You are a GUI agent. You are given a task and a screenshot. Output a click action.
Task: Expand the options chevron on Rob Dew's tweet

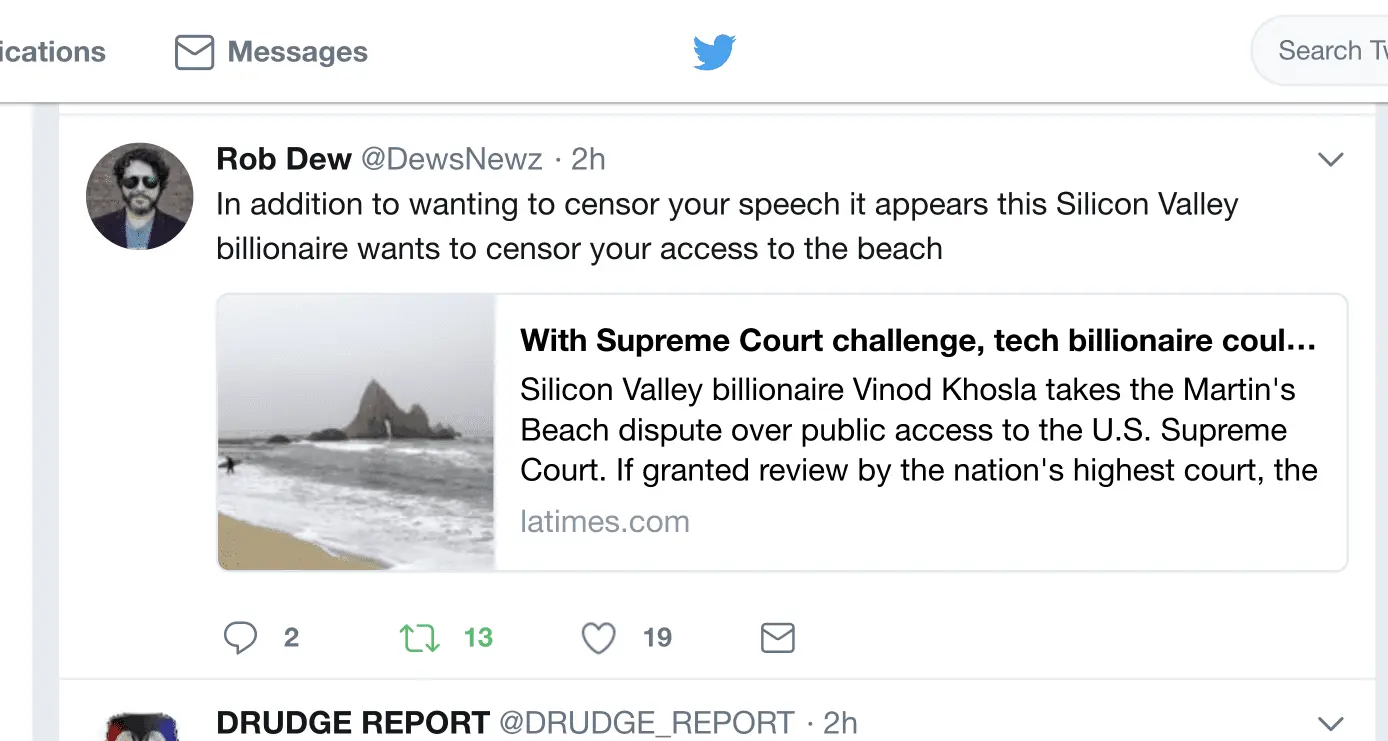point(1330,159)
